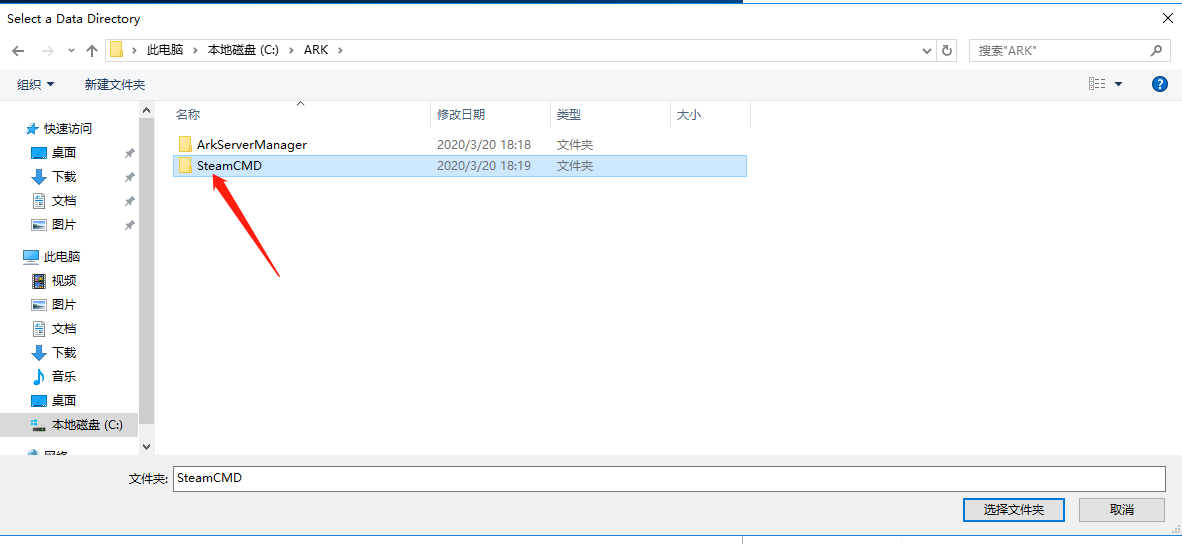Open the 组织 menu

[x=35, y=84]
